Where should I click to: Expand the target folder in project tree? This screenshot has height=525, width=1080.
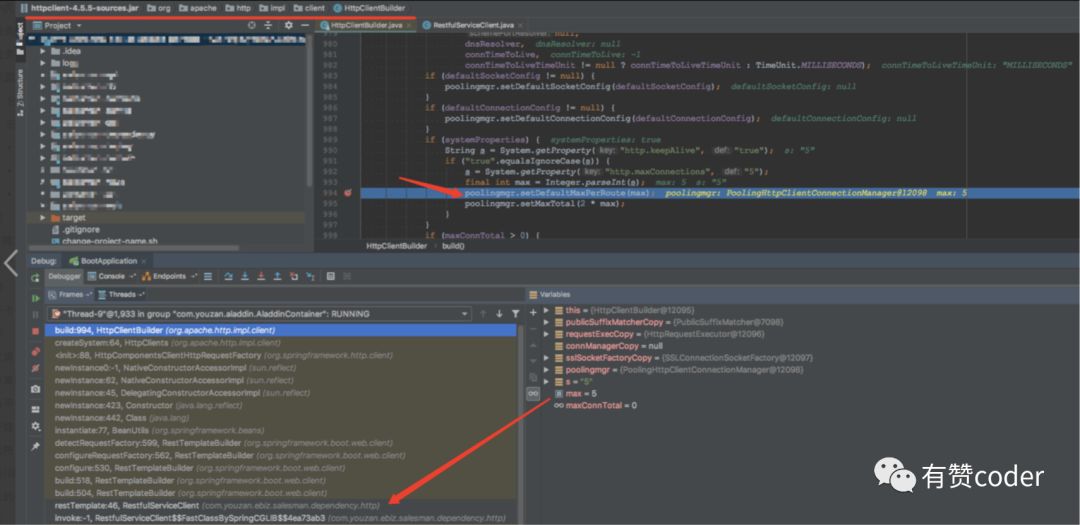(x=42, y=217)
